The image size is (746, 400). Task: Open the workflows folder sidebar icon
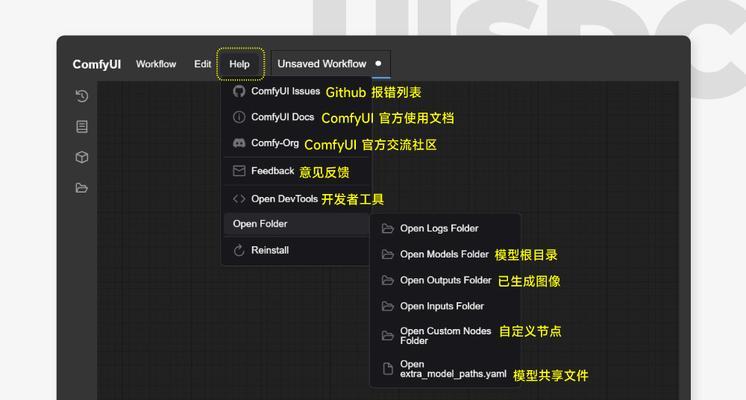pos(82,188)
